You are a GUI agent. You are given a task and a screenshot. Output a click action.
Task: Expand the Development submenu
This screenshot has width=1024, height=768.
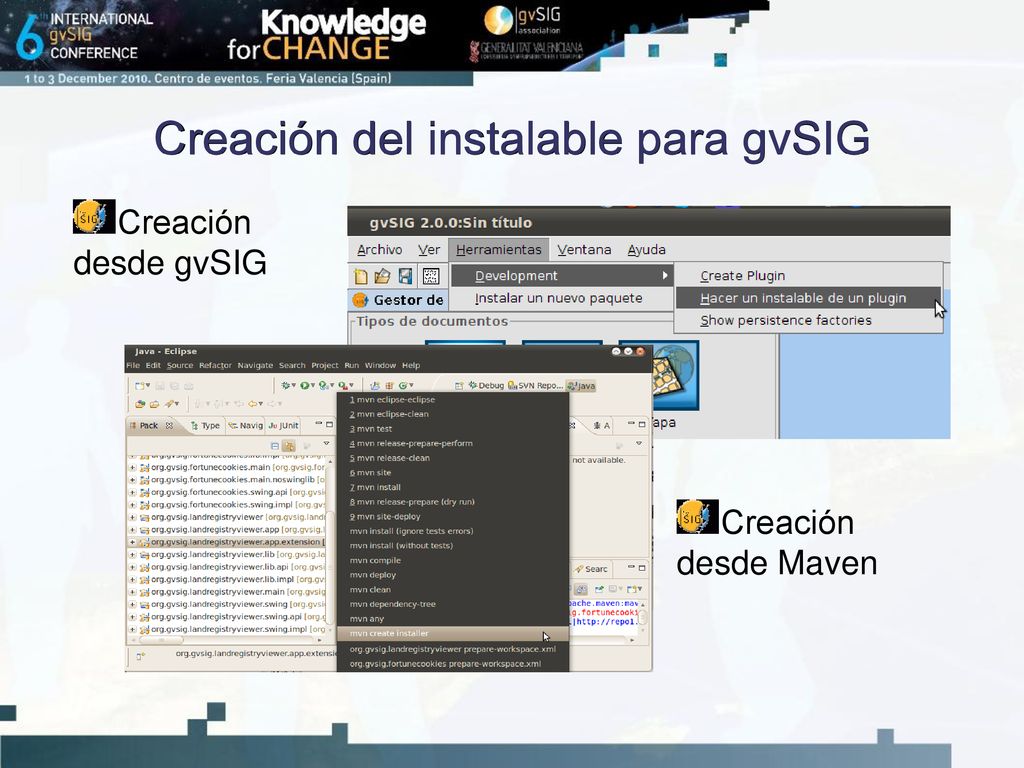pos(562,276)
